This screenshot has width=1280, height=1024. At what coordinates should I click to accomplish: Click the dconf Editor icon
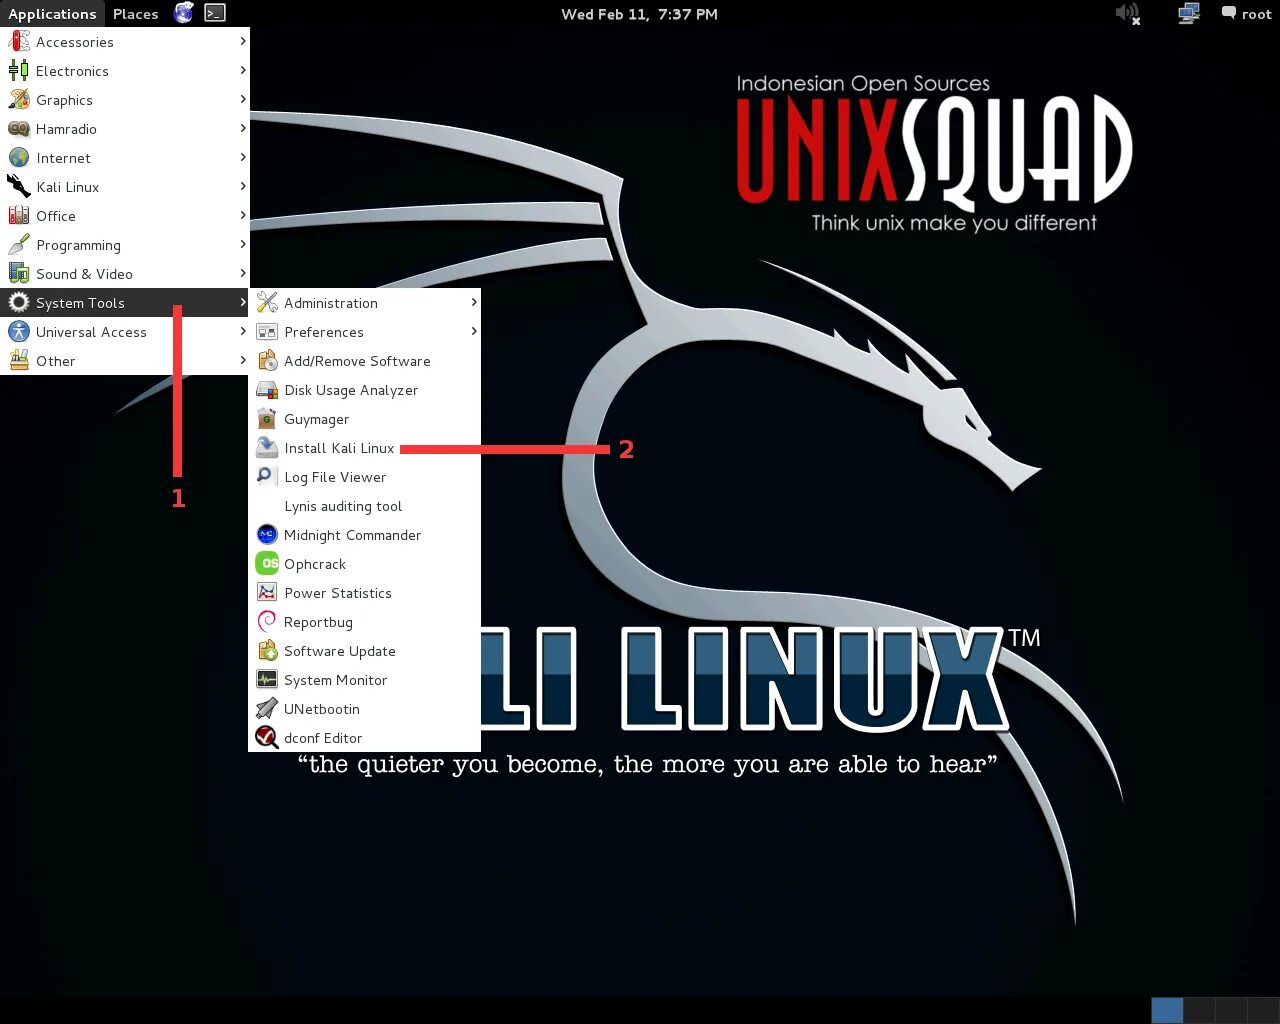click(x=267, y=738)
